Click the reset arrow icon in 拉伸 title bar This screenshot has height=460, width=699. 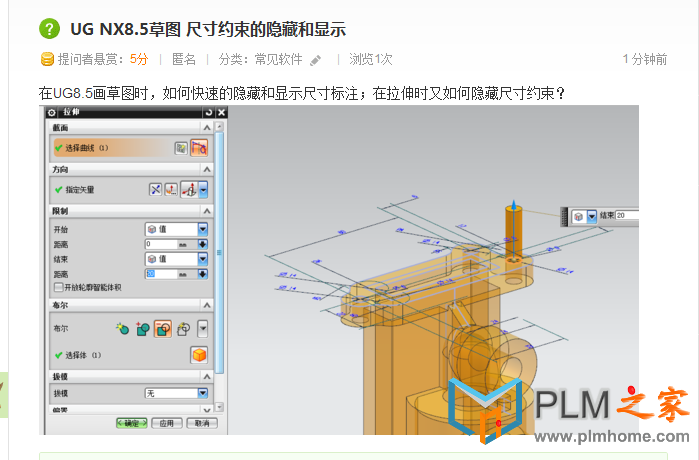pos(209,112)
